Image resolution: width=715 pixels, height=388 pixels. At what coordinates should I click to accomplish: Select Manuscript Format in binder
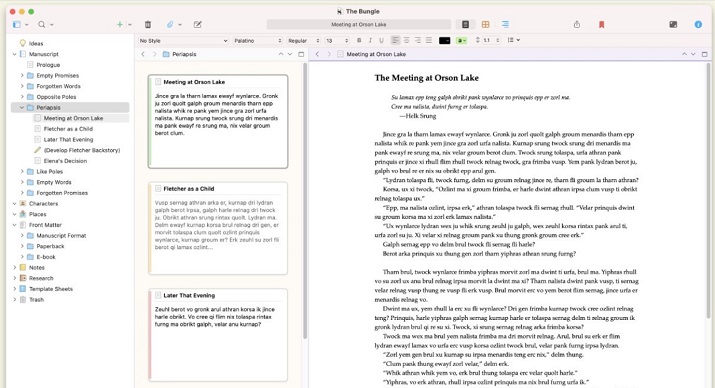[61, 235]
